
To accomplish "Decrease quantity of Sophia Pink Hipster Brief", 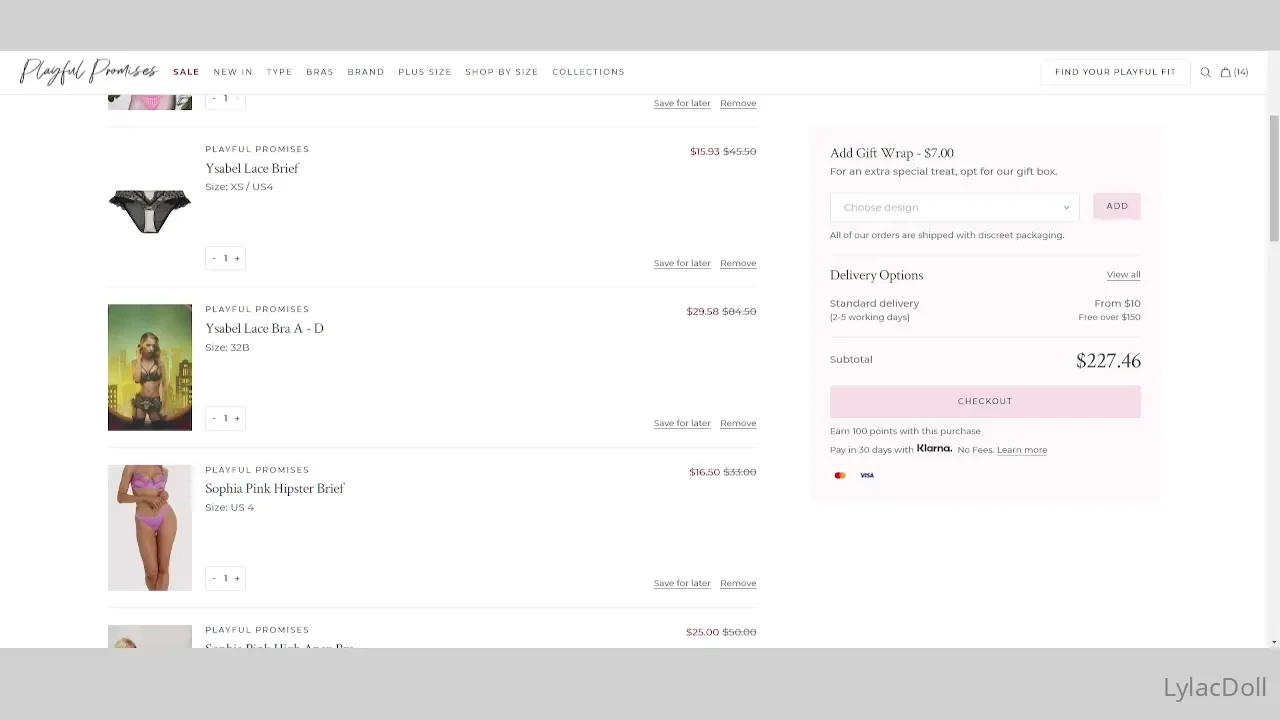I will pos(213,578).
